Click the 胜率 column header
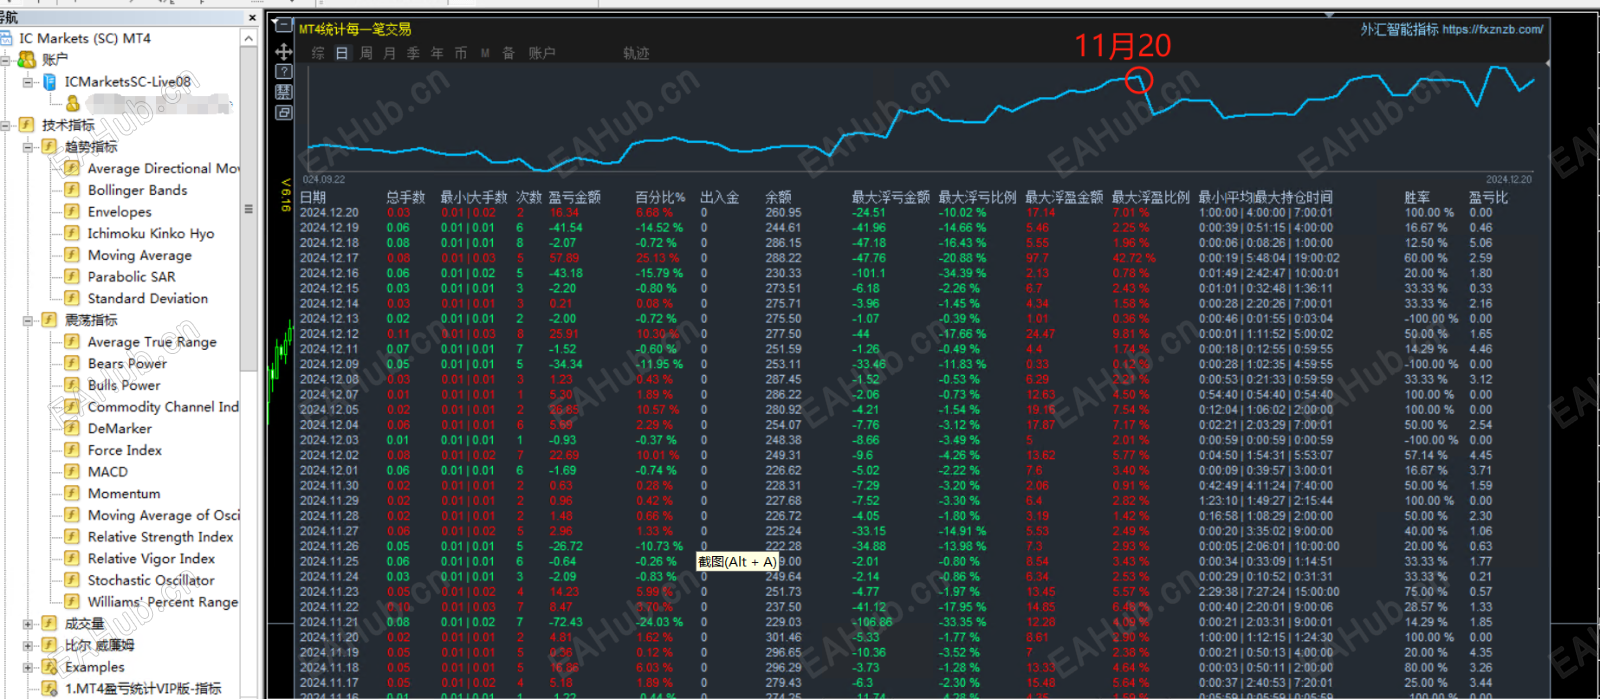This screenshot has width=1600, height=699. 1417,197
